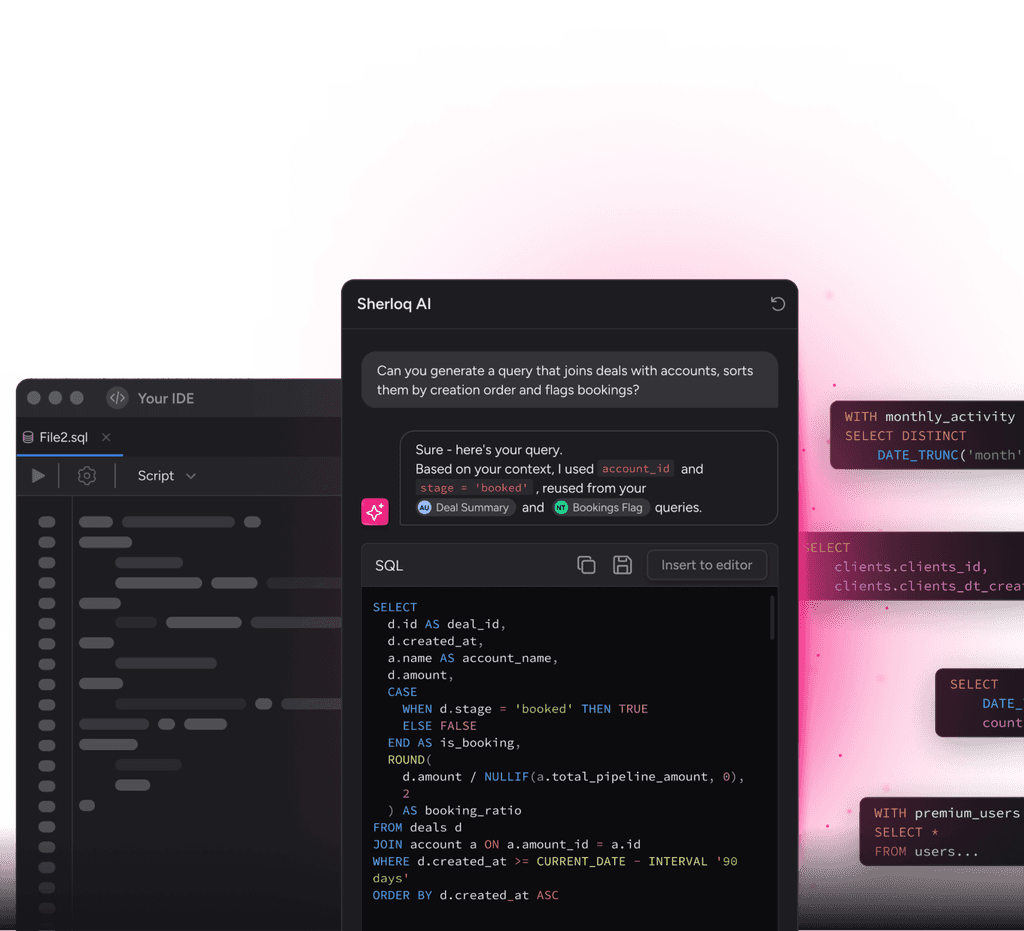Click the SQL panel label

[388, 564]
